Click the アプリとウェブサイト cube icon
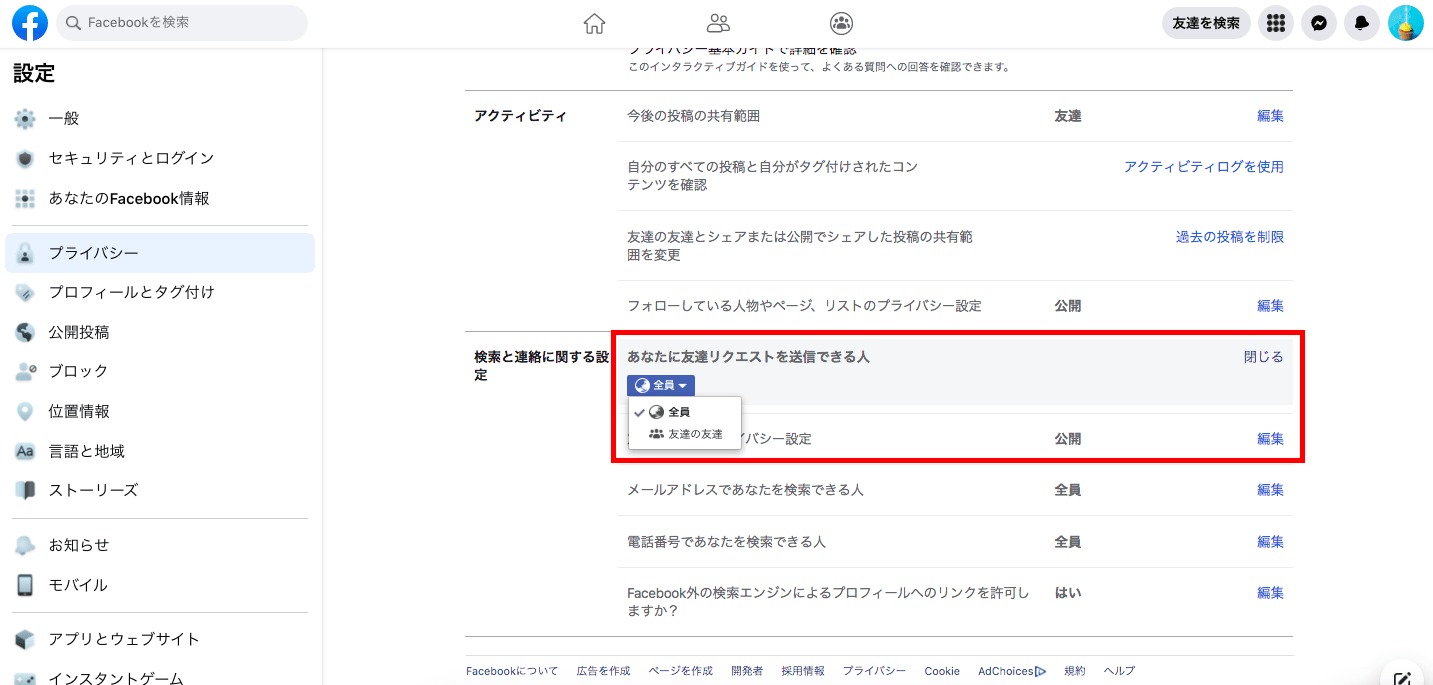This screenshot has height=685, width=1433. [x=25, y=640]
